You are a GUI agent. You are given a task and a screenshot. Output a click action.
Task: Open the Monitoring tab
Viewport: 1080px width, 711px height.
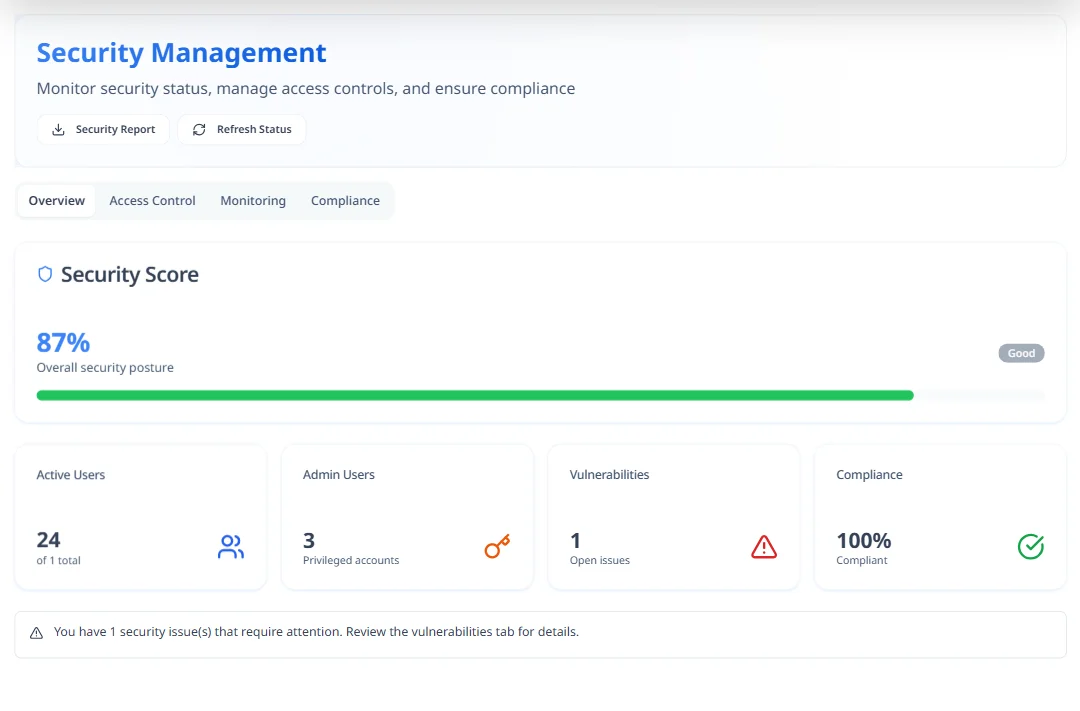pyautogui.click(x=253, y=200)
